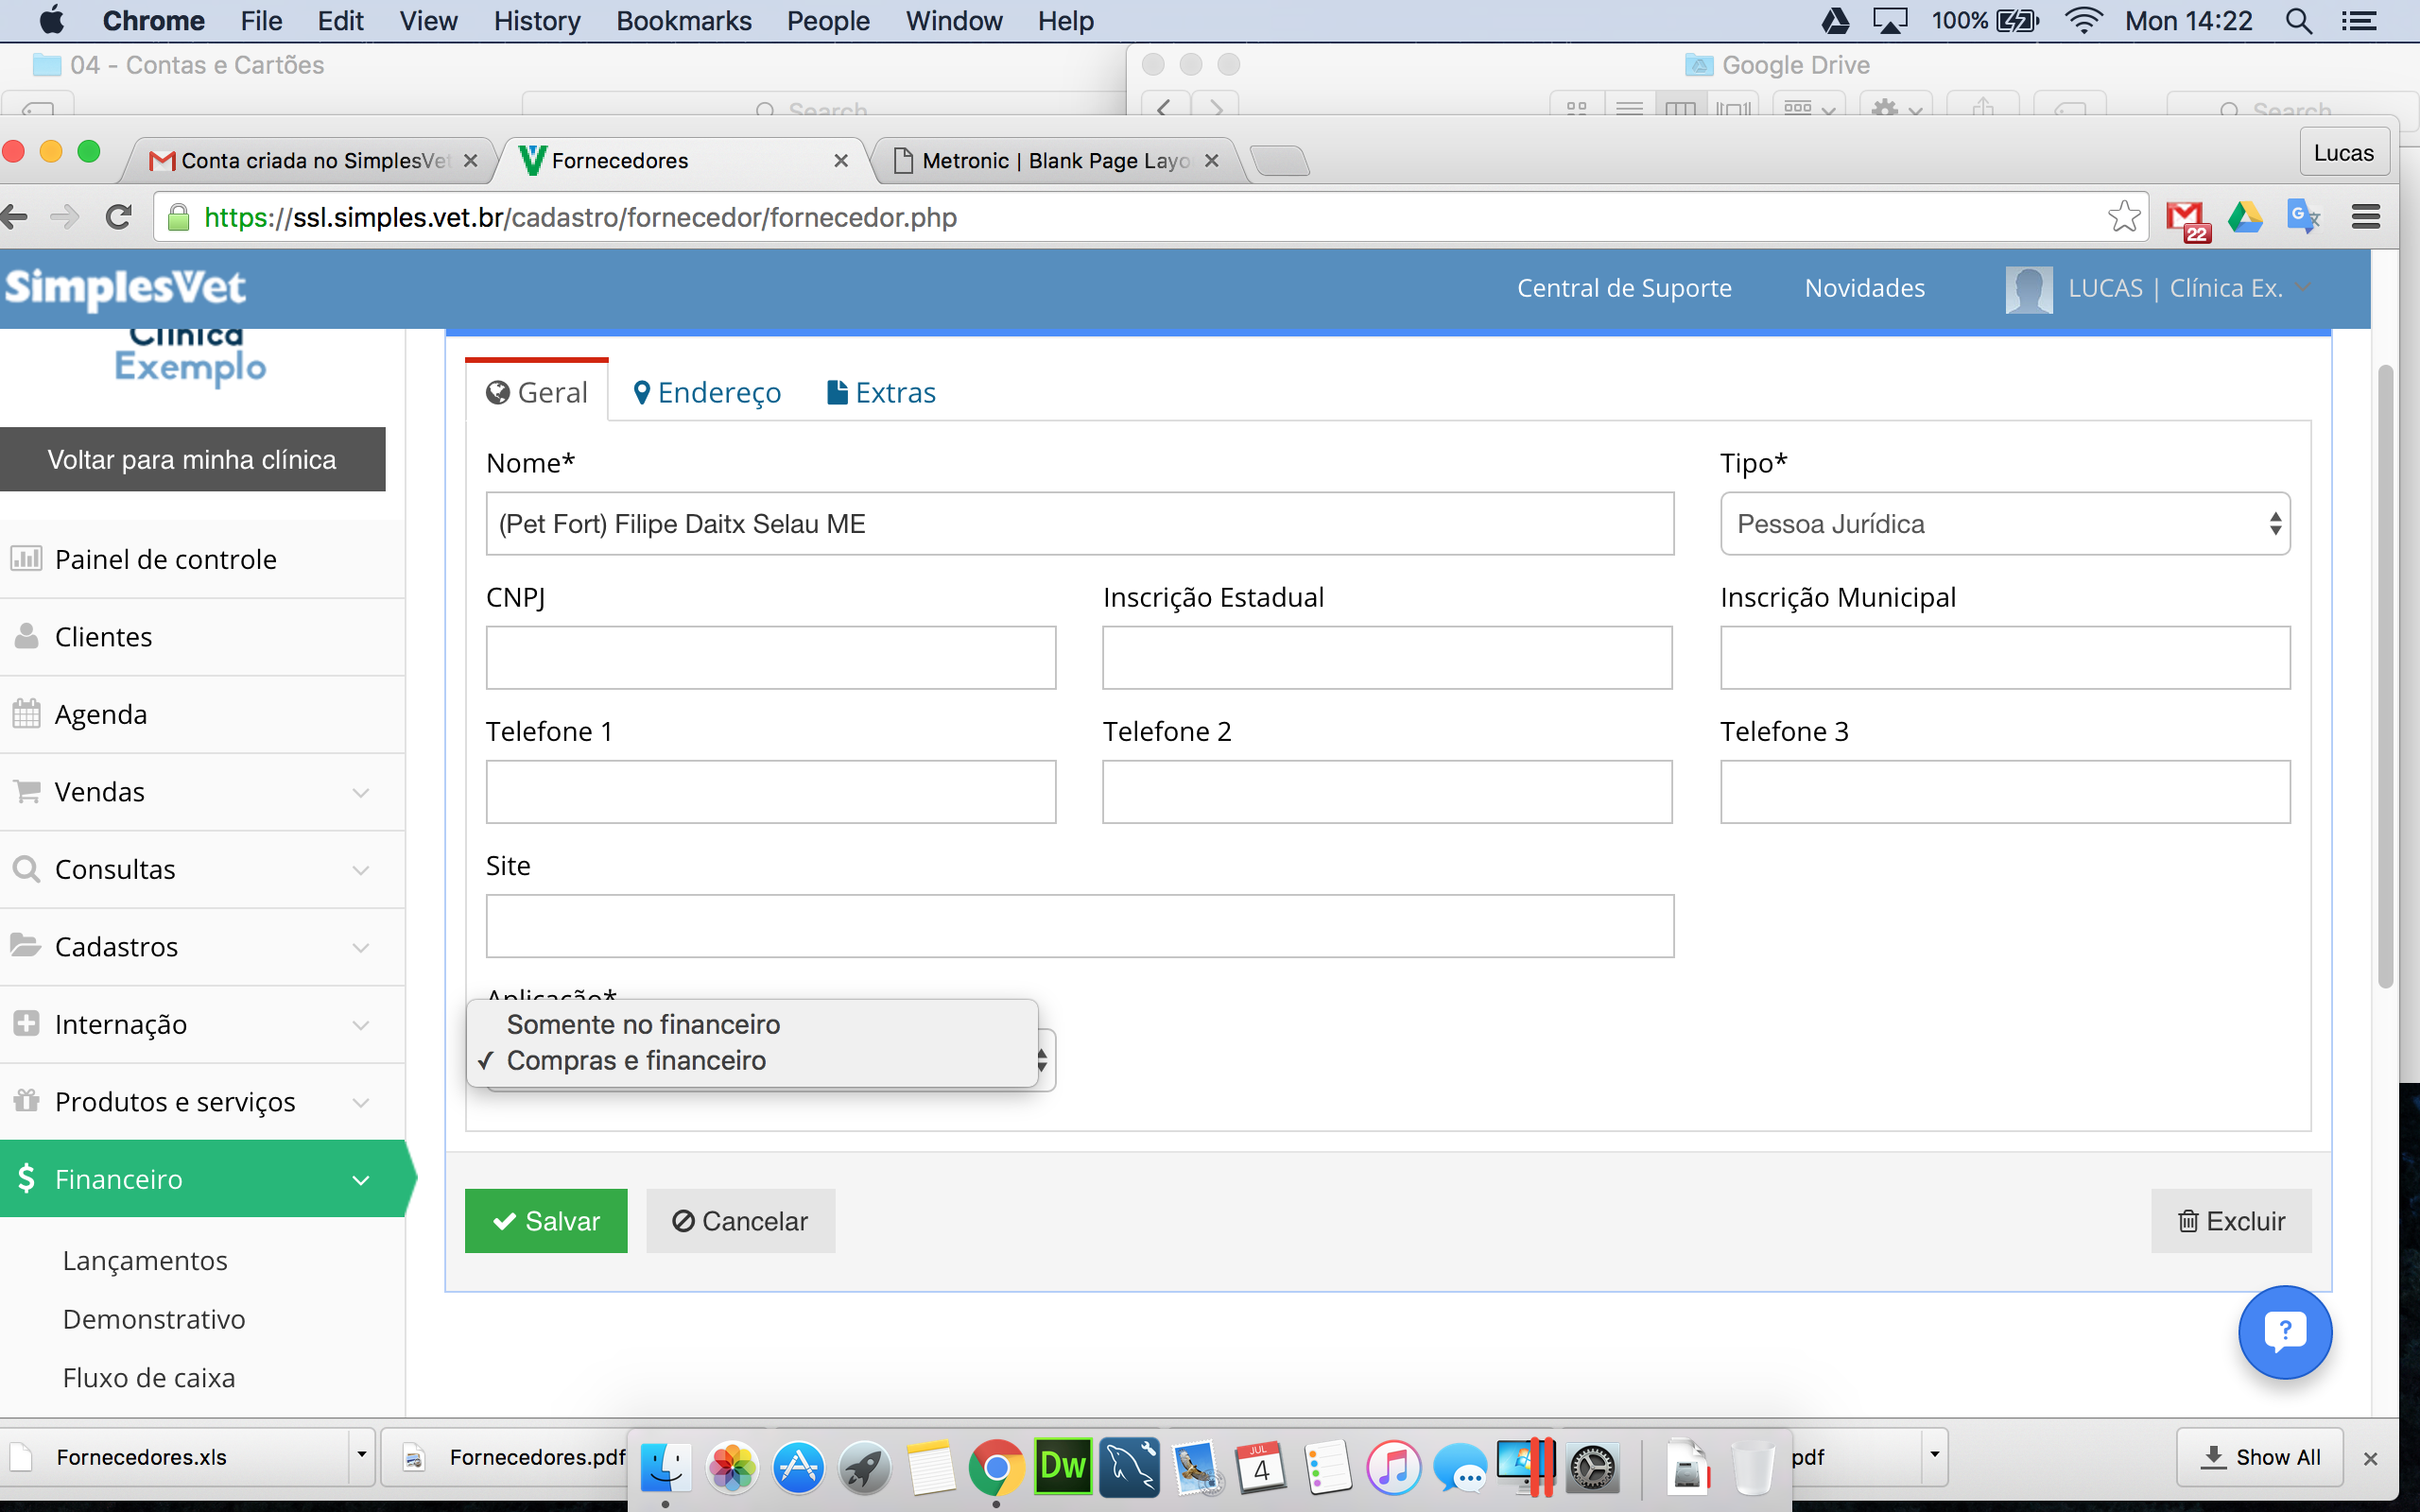Expand the Vendas sidebar menu
The image size is (2420, 1512).
tap(202, 792)
